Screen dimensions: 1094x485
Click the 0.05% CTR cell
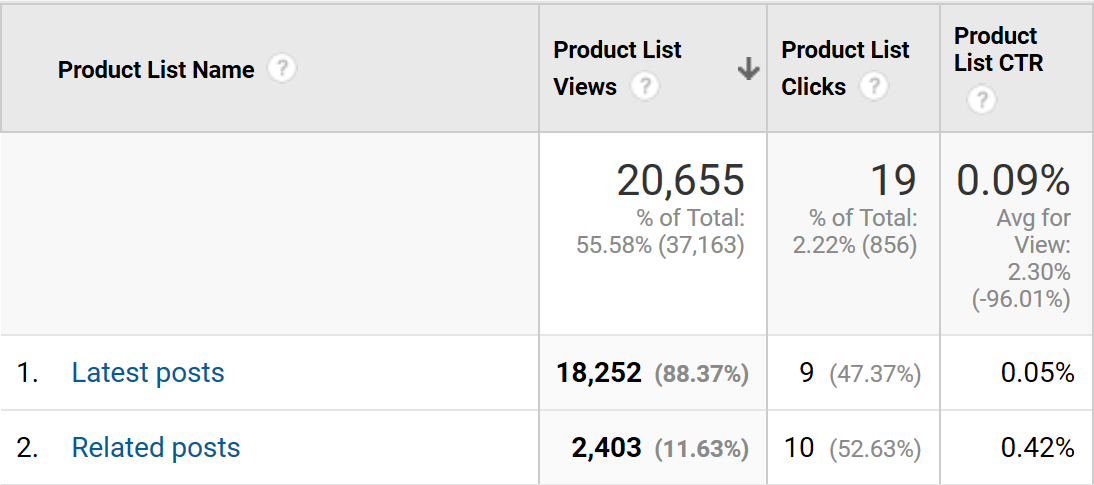tap(1037, 373)
